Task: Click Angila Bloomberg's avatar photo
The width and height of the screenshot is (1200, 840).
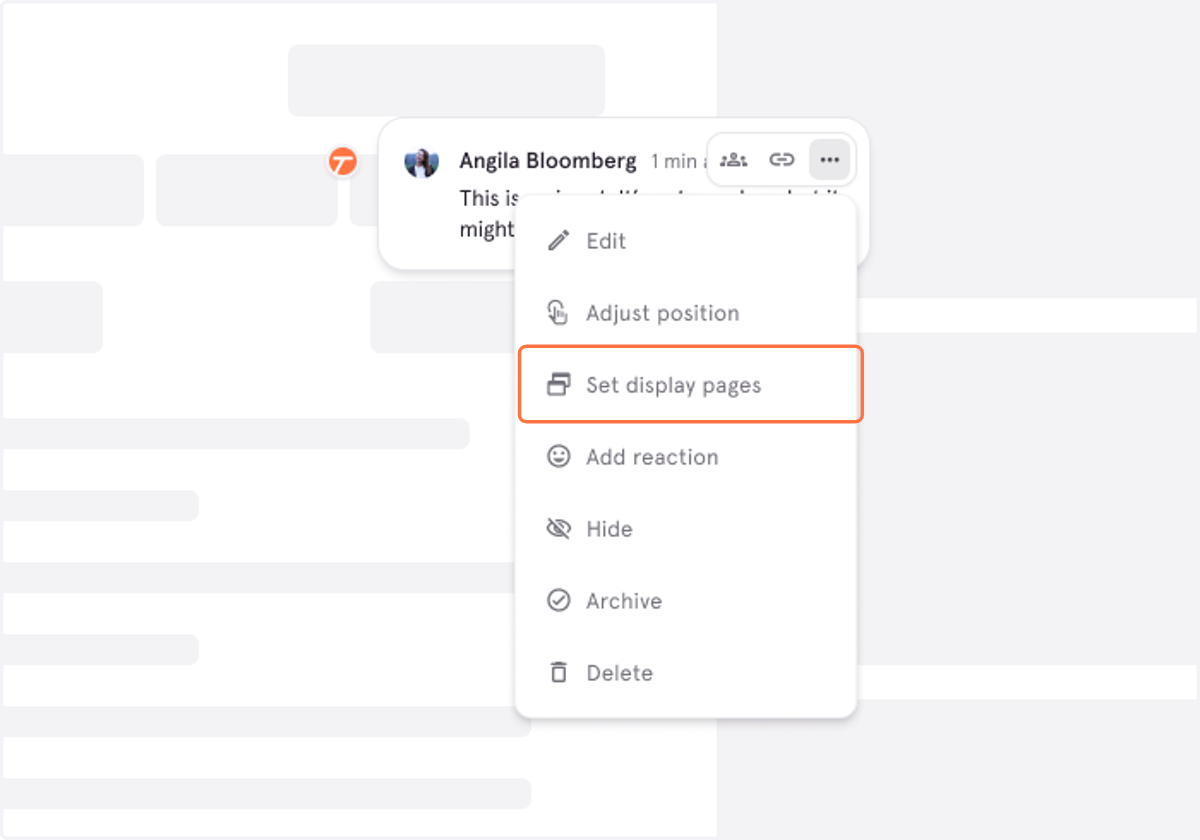Action: coord(422,162)
